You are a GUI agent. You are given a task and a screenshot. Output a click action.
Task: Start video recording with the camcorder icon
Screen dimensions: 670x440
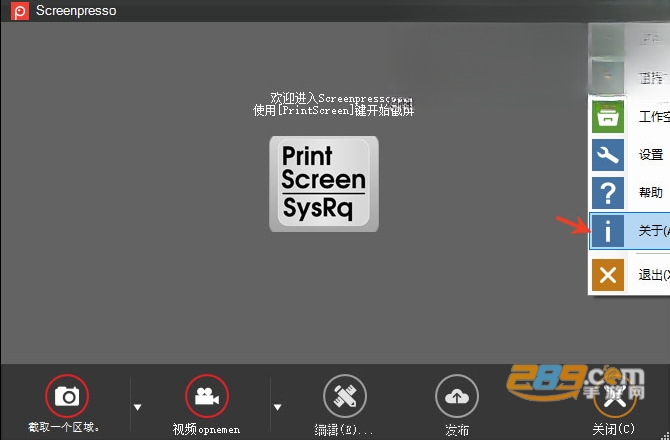pyautogui.click(x=207, y=396)
